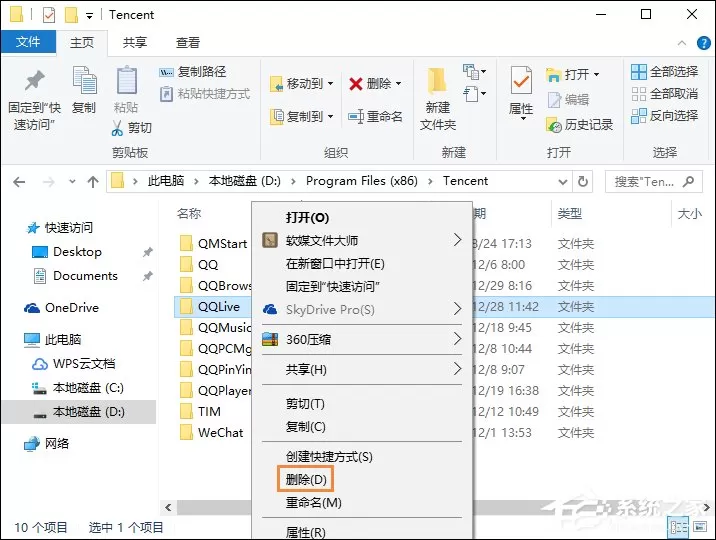The image size is (716, 540).
Task: Click Rename (重命名) in ribbon
Action: [375, 116]
